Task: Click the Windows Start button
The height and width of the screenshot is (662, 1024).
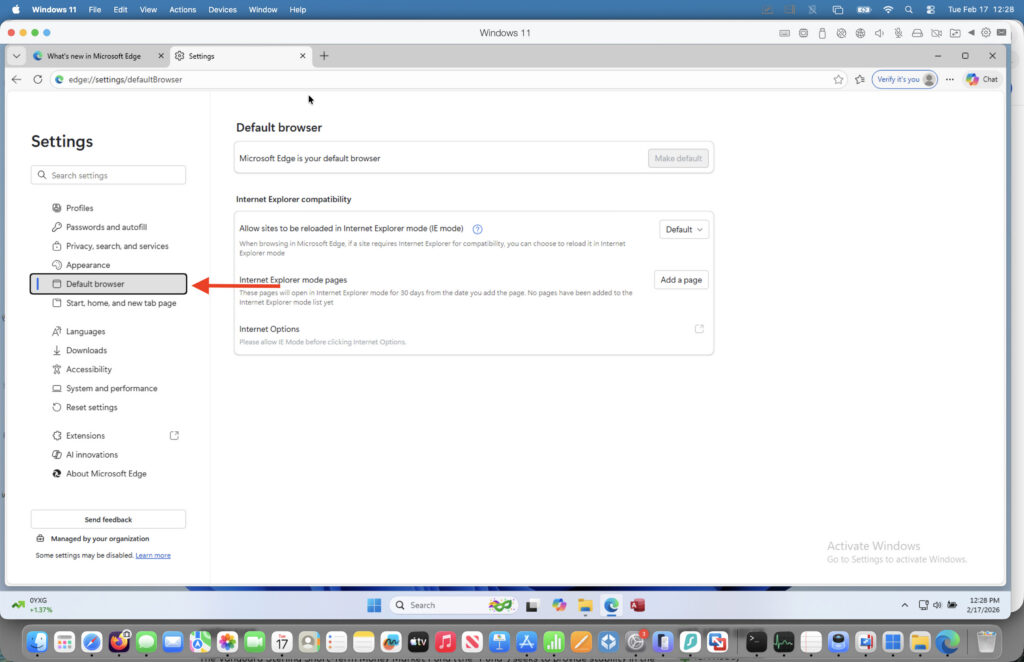Action: [374, 605]
